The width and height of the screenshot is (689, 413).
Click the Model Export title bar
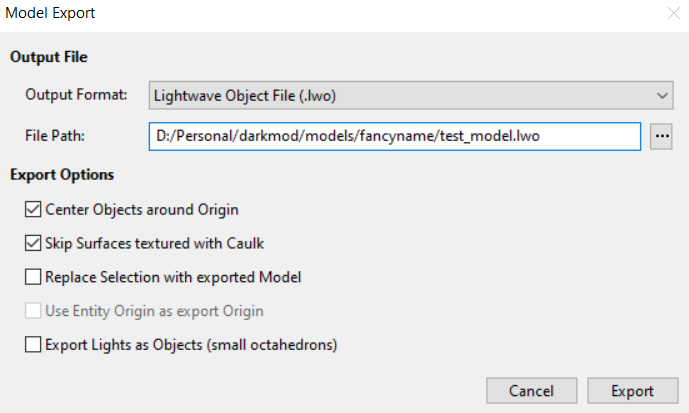[x=300, y=14]
